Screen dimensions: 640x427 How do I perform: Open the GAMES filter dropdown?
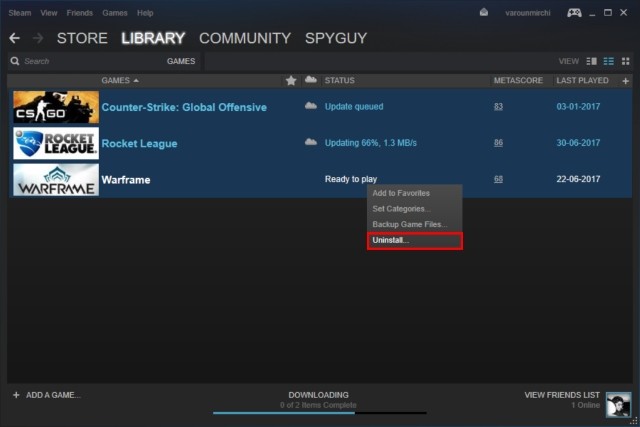(x=181, y=61)
